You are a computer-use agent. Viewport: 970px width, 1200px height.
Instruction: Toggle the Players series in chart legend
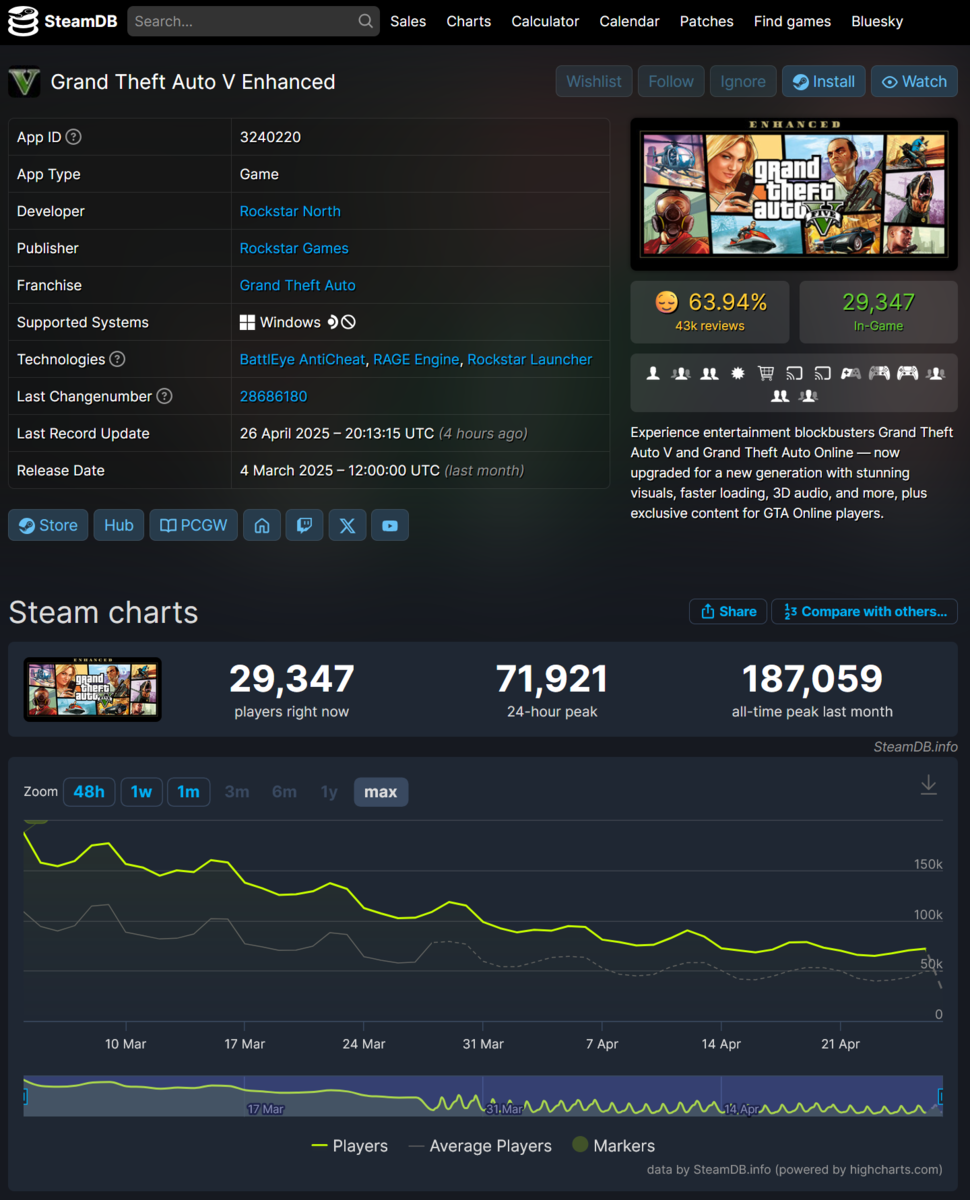point(350,1146)
